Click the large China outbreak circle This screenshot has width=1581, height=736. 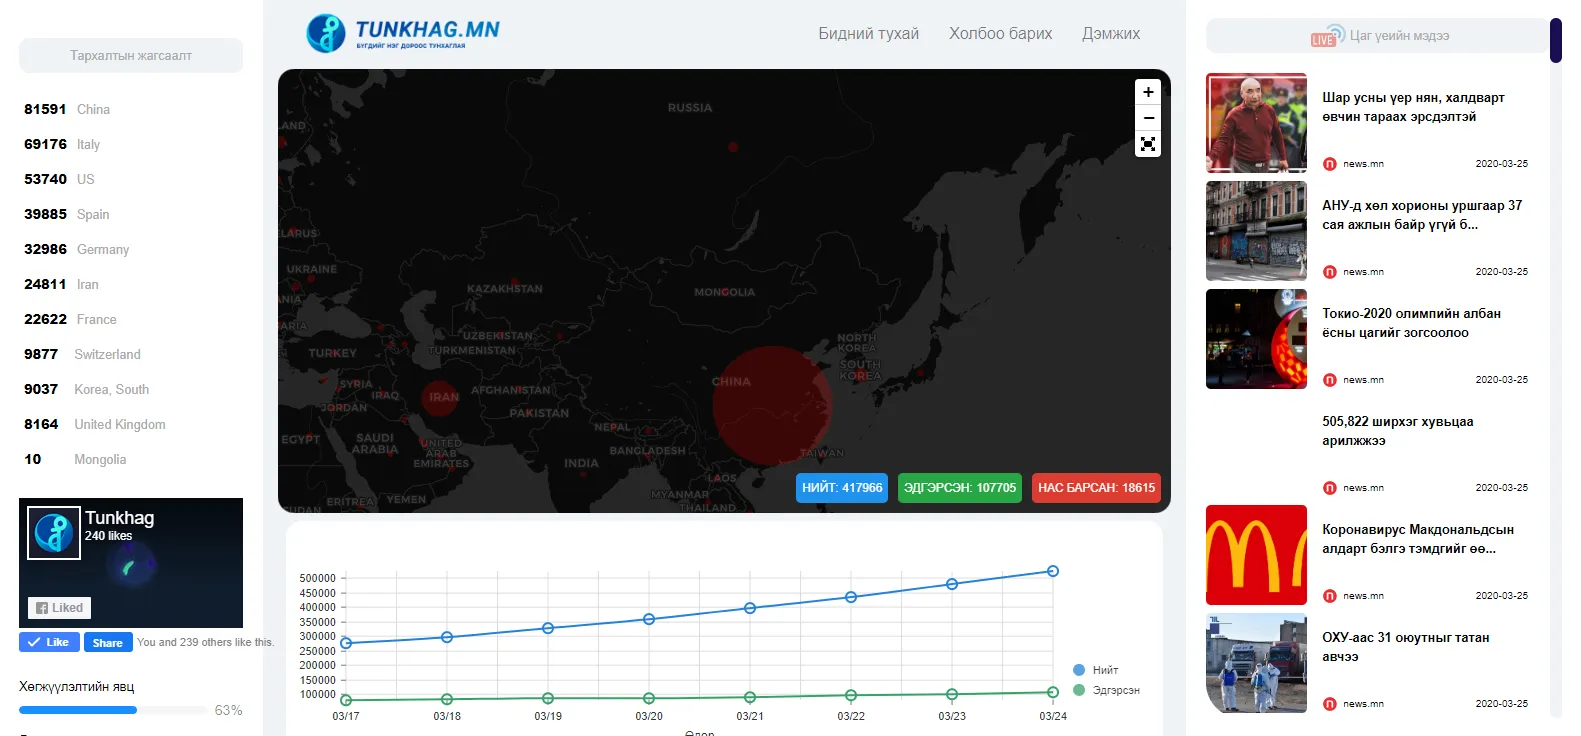click(x=772, y=405)
